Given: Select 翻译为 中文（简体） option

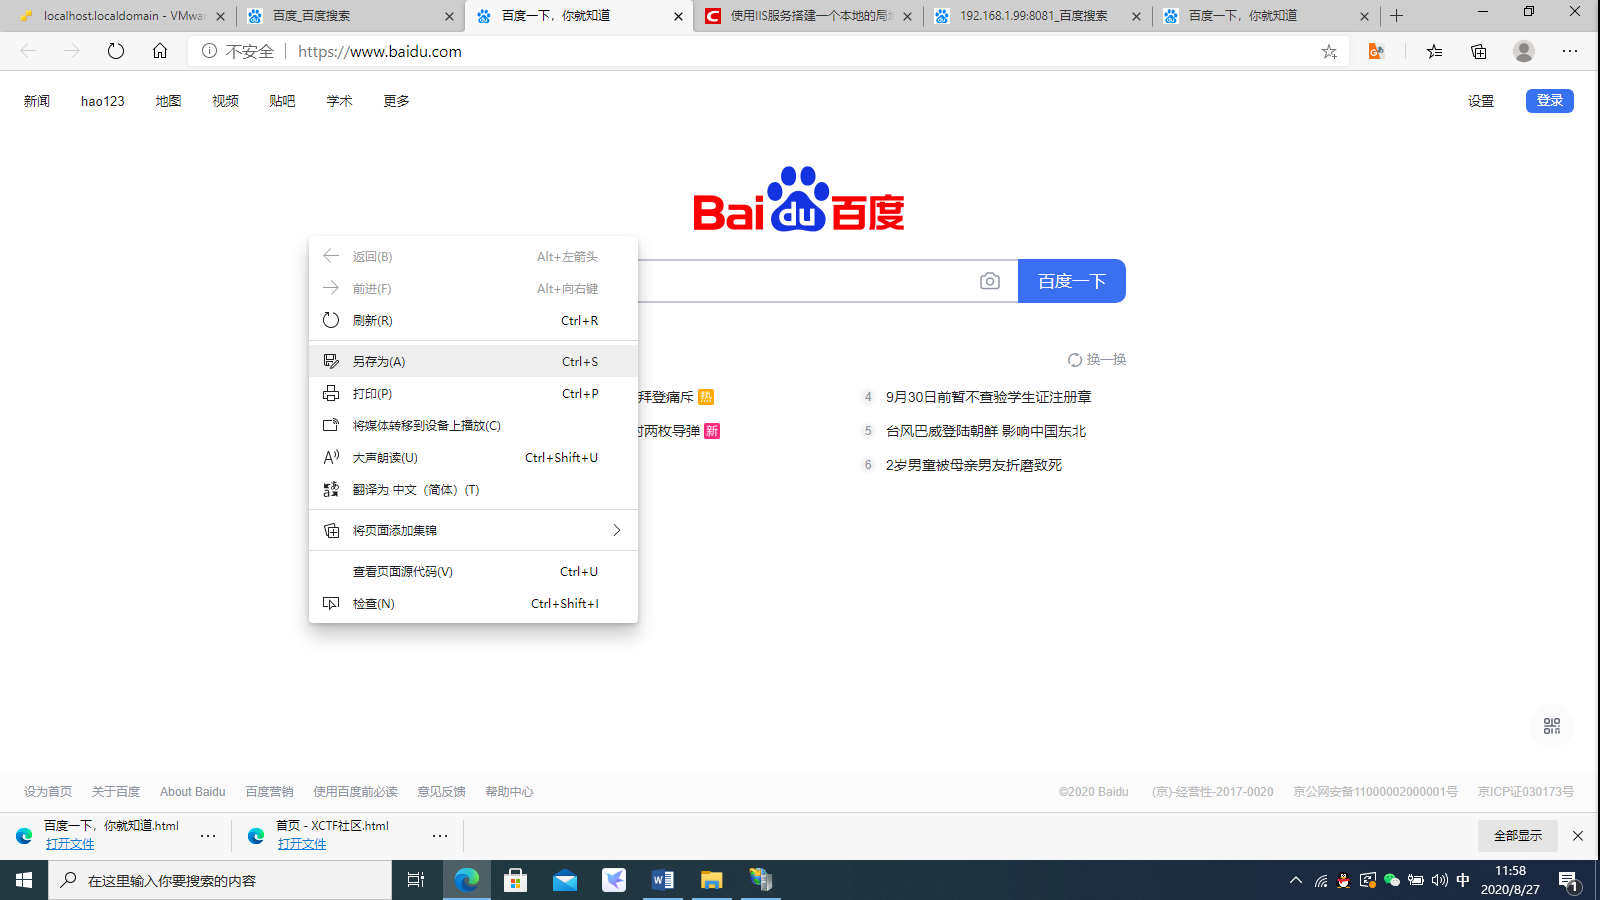Looking at the screenshot, I should click(473, 489).
